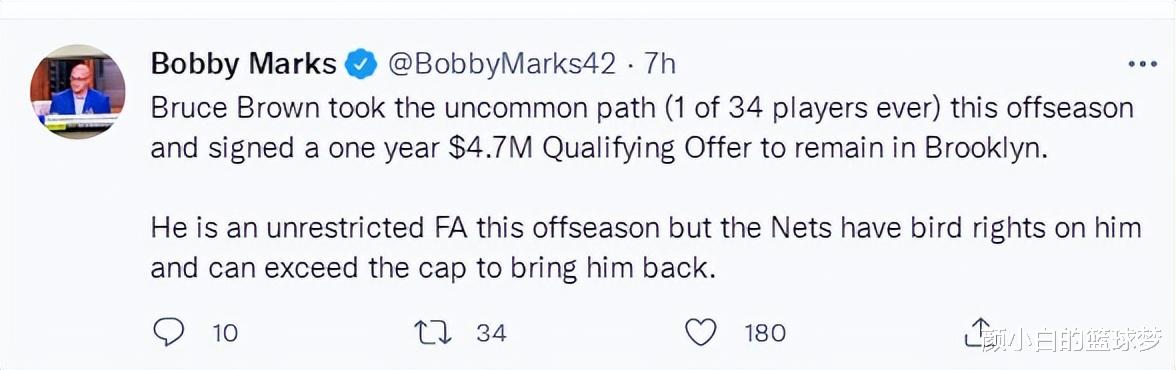
Task: Click the retweet count 34
Action: [491, 332]
